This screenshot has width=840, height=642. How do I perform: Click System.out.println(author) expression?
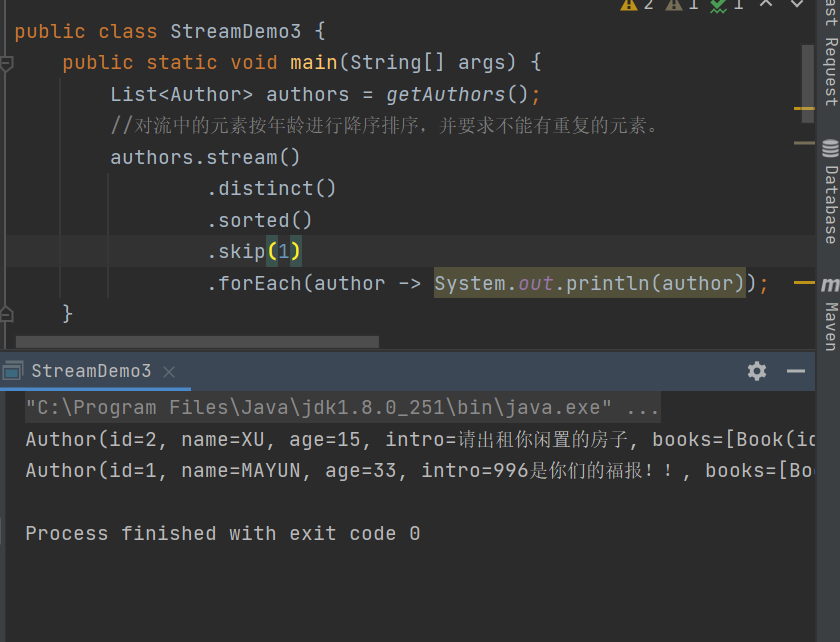[x=589, y=283]
